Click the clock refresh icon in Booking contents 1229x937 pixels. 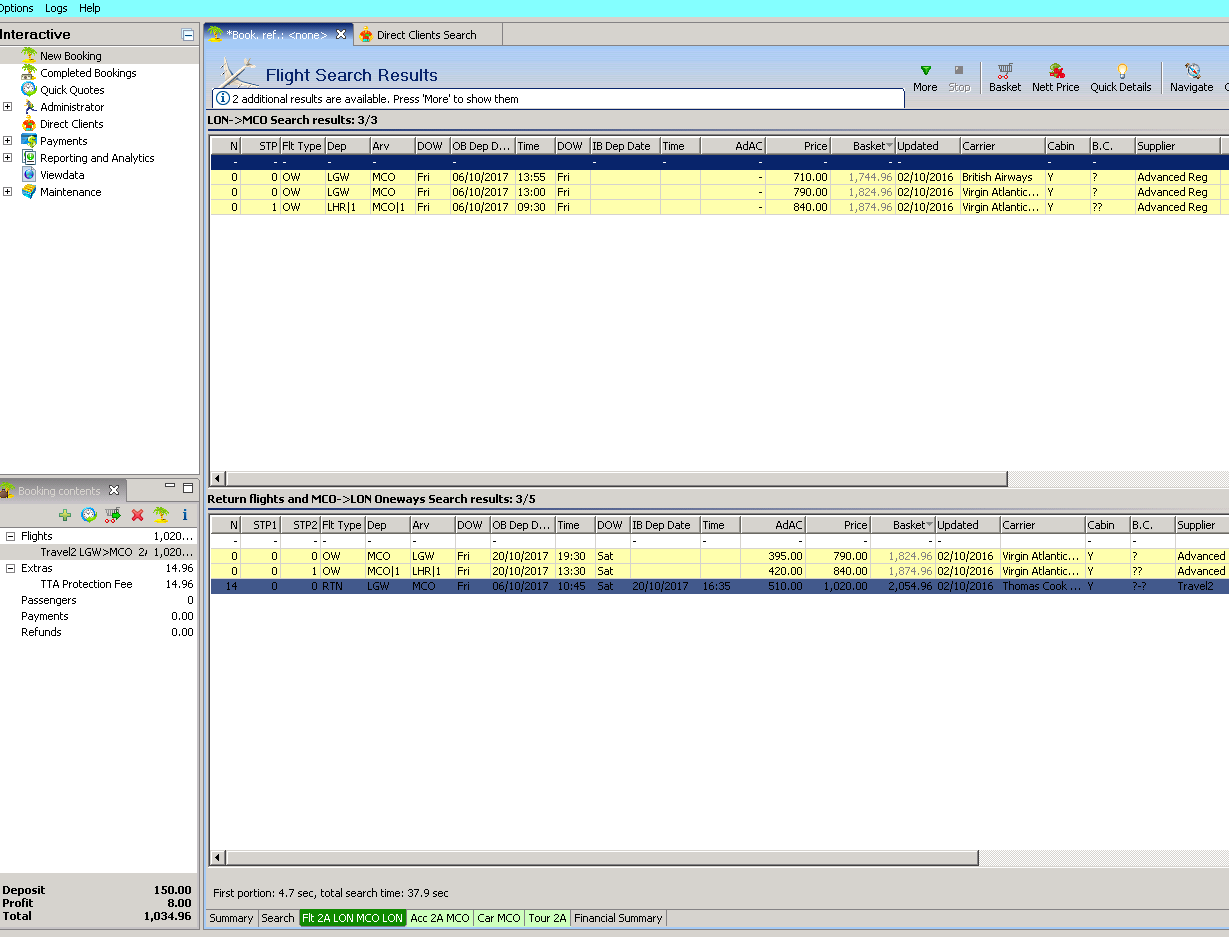click(x=89, y=515)
